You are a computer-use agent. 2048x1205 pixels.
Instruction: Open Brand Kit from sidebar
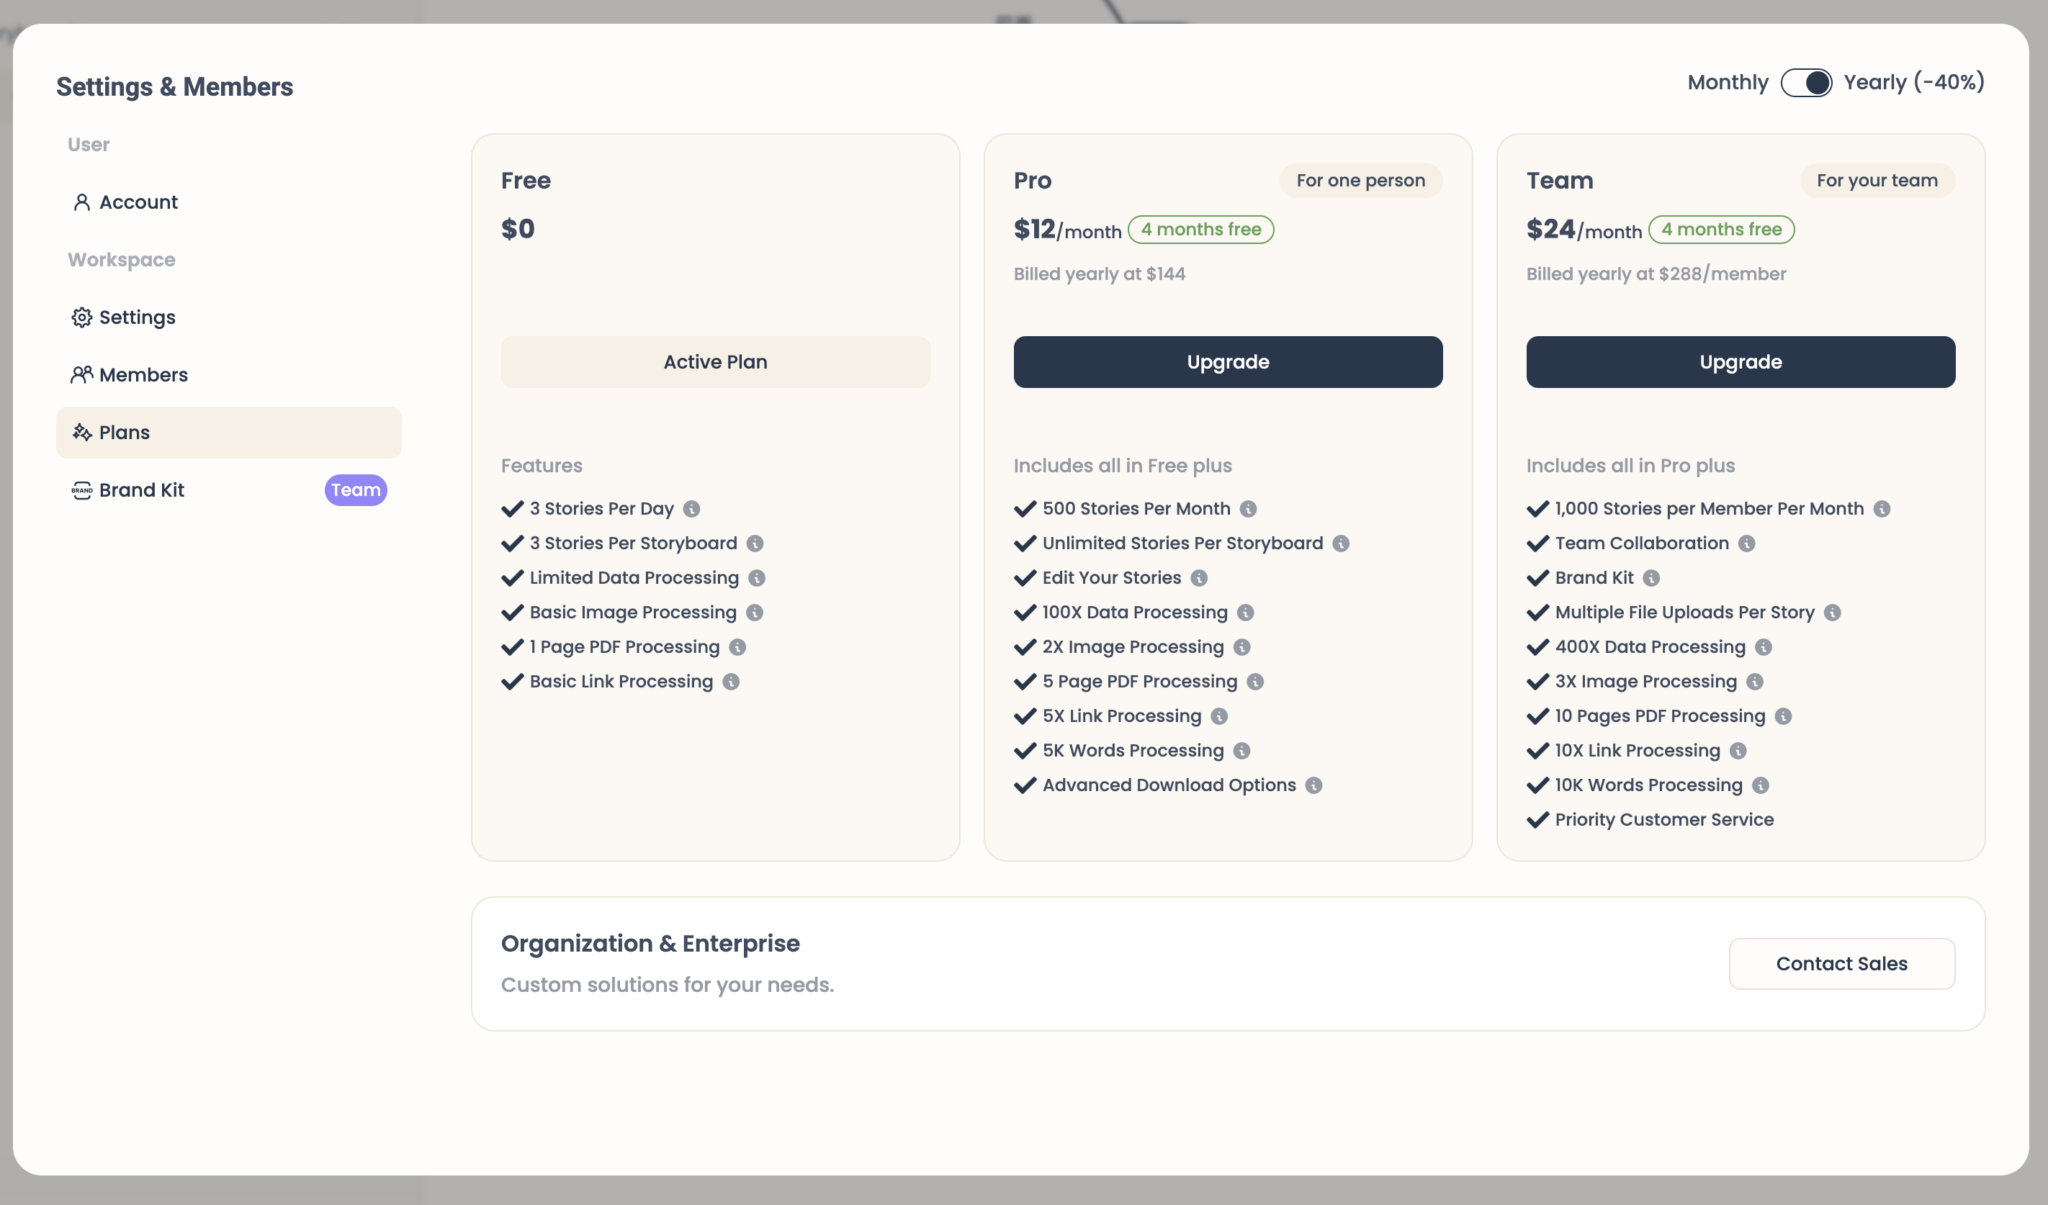pyautogui.click(x=141, y=490)
